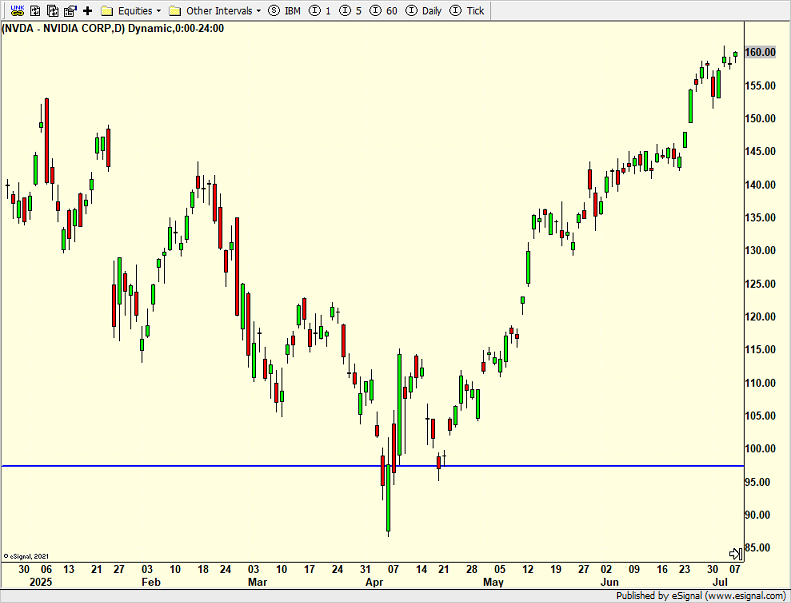Click the 130.00 price axis label

click(761, 250)
